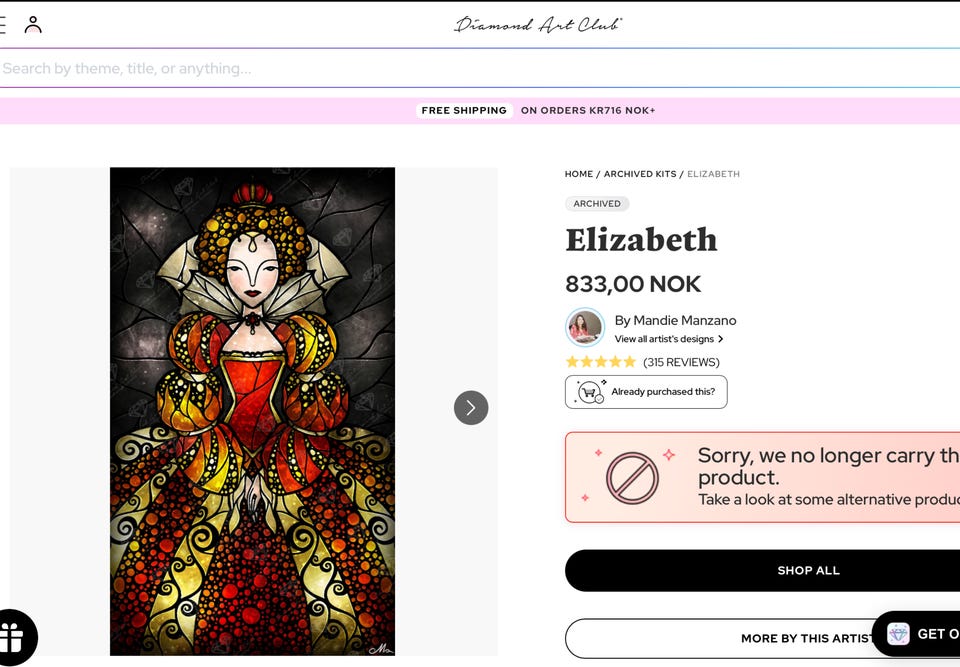960x667 pixels.
Task: Open the Elizabeth stained glass artwork image
Action: 252,411
